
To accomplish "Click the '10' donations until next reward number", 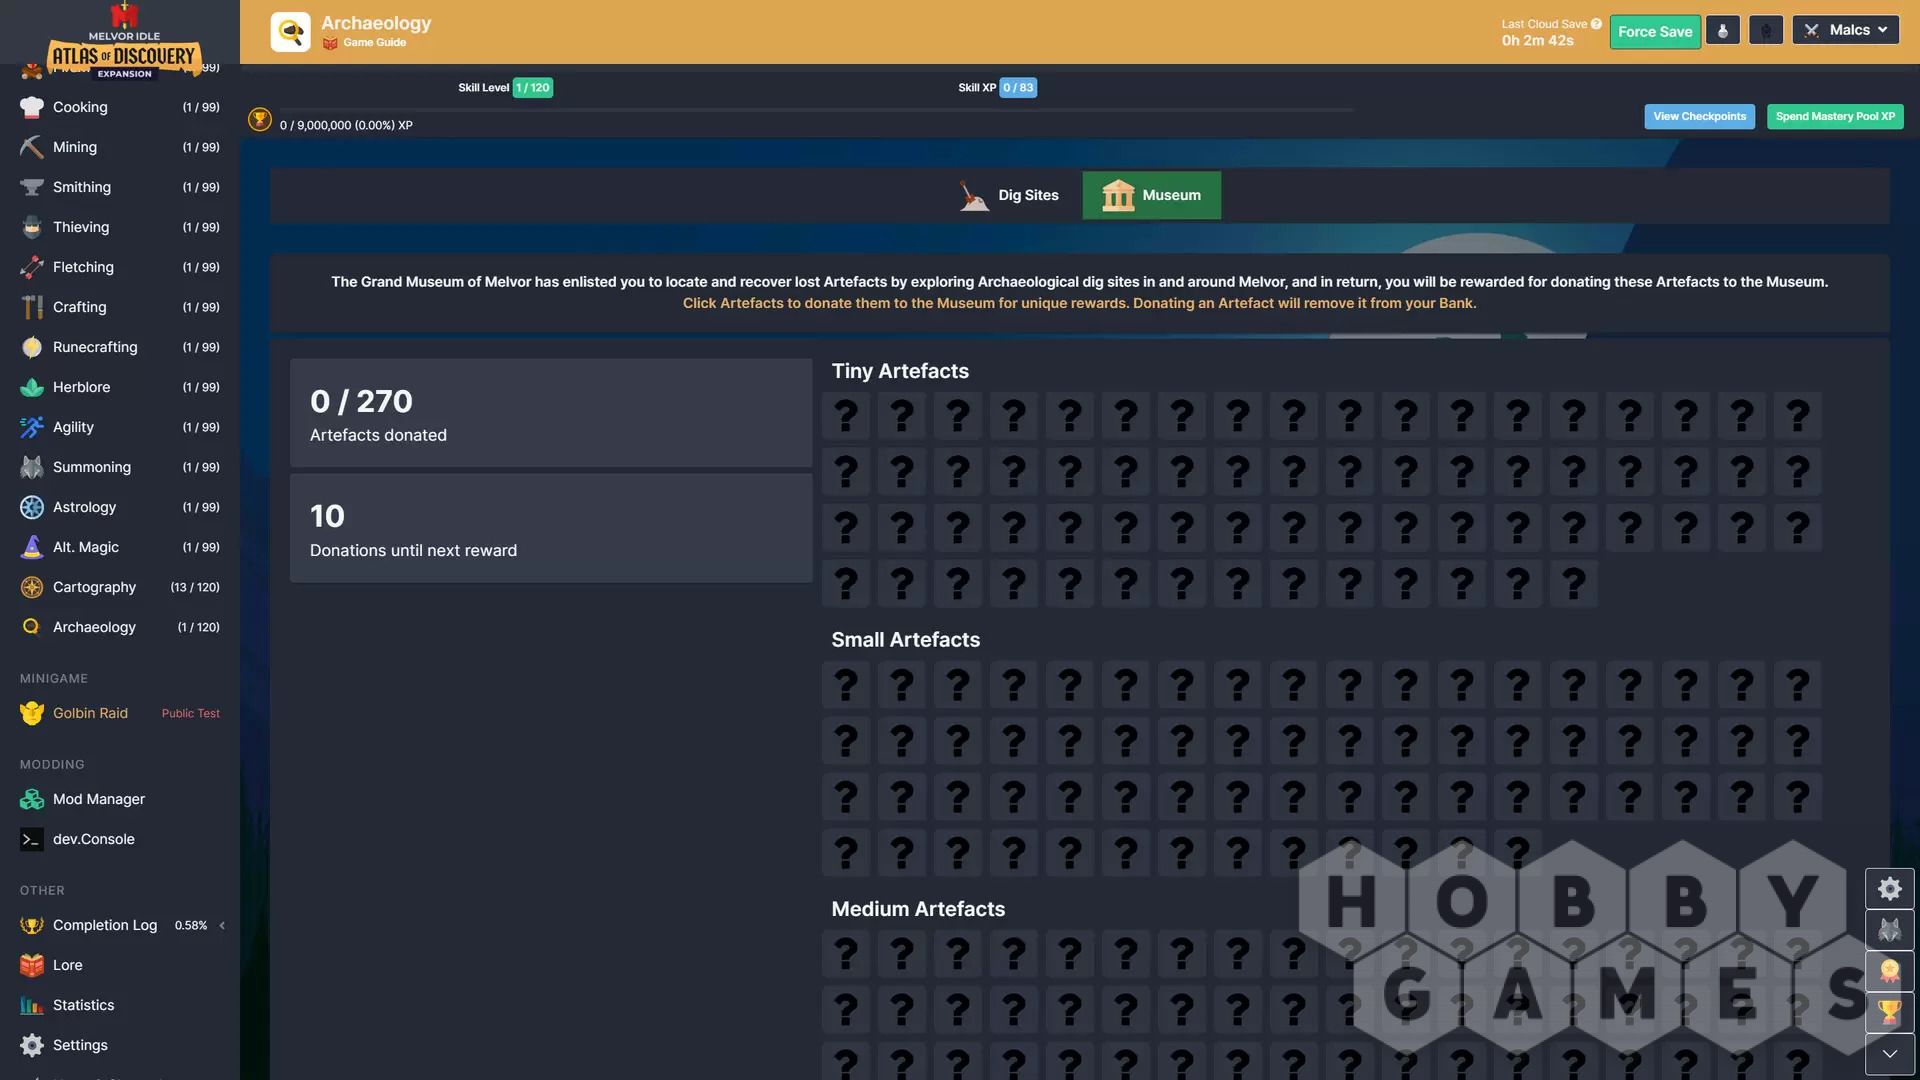I will (327, 516).
